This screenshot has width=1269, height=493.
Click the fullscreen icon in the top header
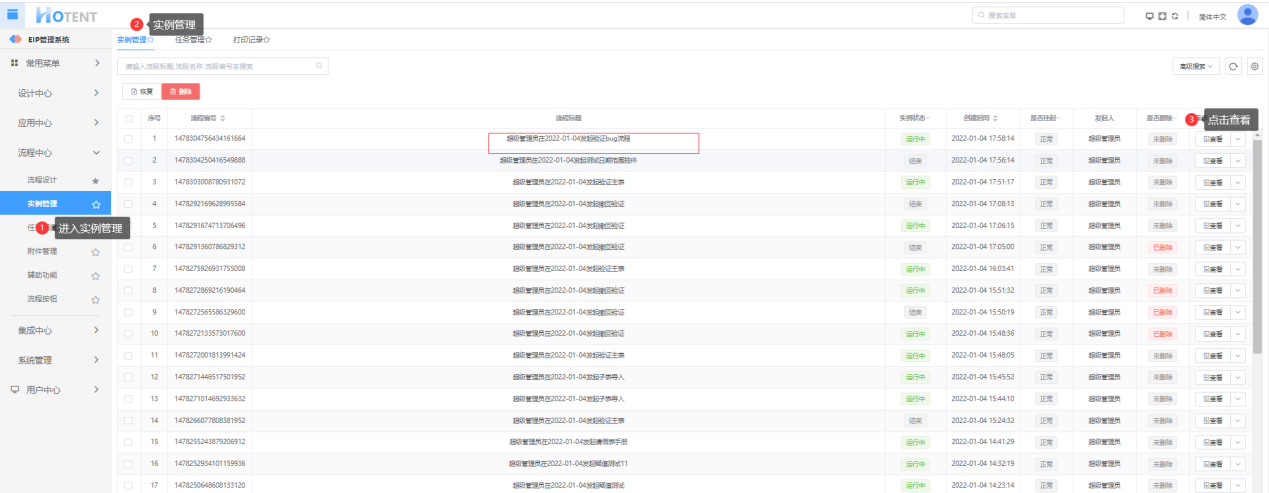pos(1162,16)
